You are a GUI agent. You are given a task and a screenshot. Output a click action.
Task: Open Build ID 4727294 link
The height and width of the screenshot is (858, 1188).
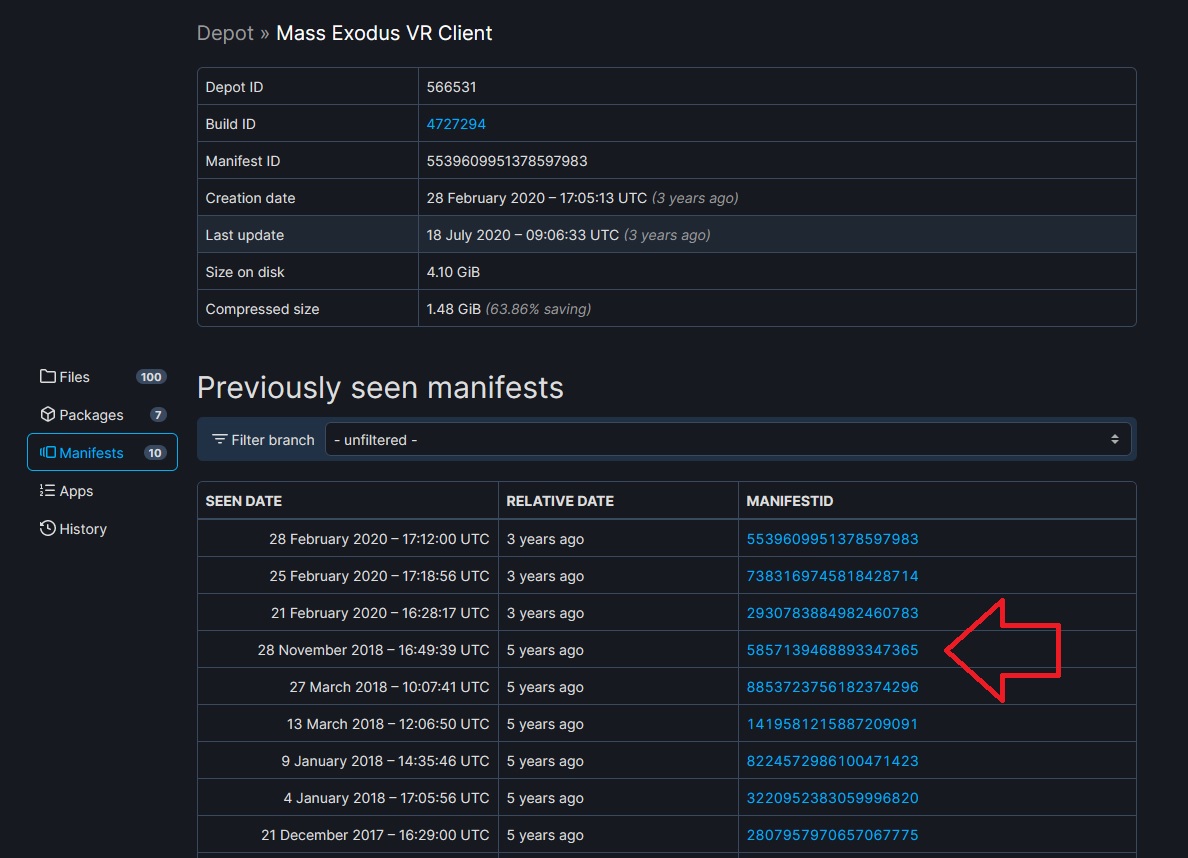456,124
